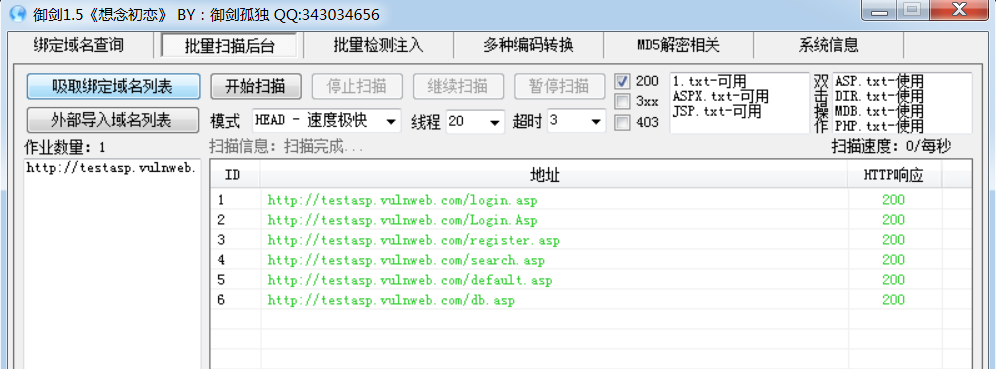Click the HTTP响应 column header
Screen dimensions: 996x369
click(x=894, y=175)
